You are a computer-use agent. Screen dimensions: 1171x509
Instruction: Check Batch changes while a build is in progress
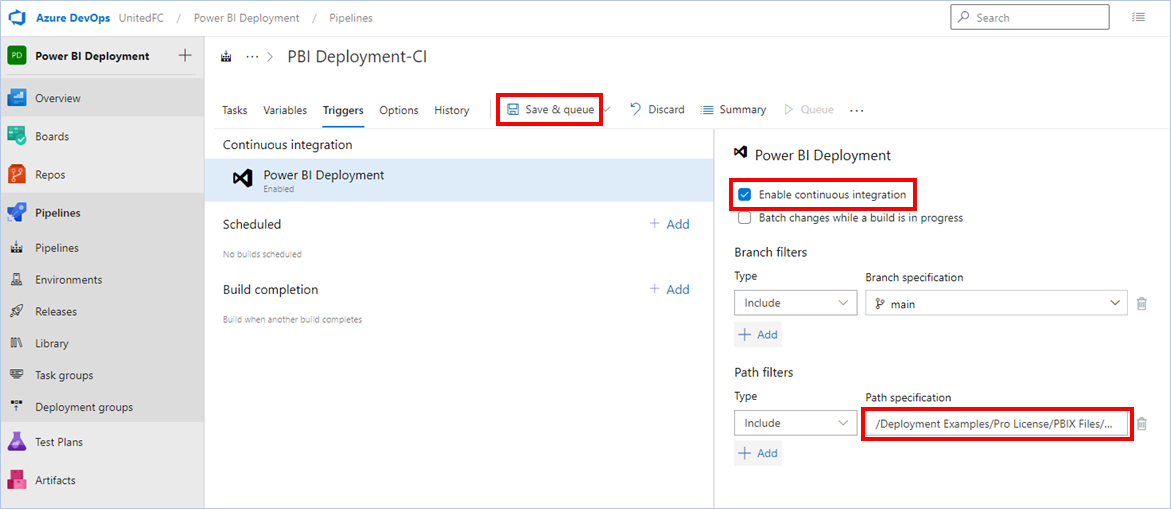point(745,218)
